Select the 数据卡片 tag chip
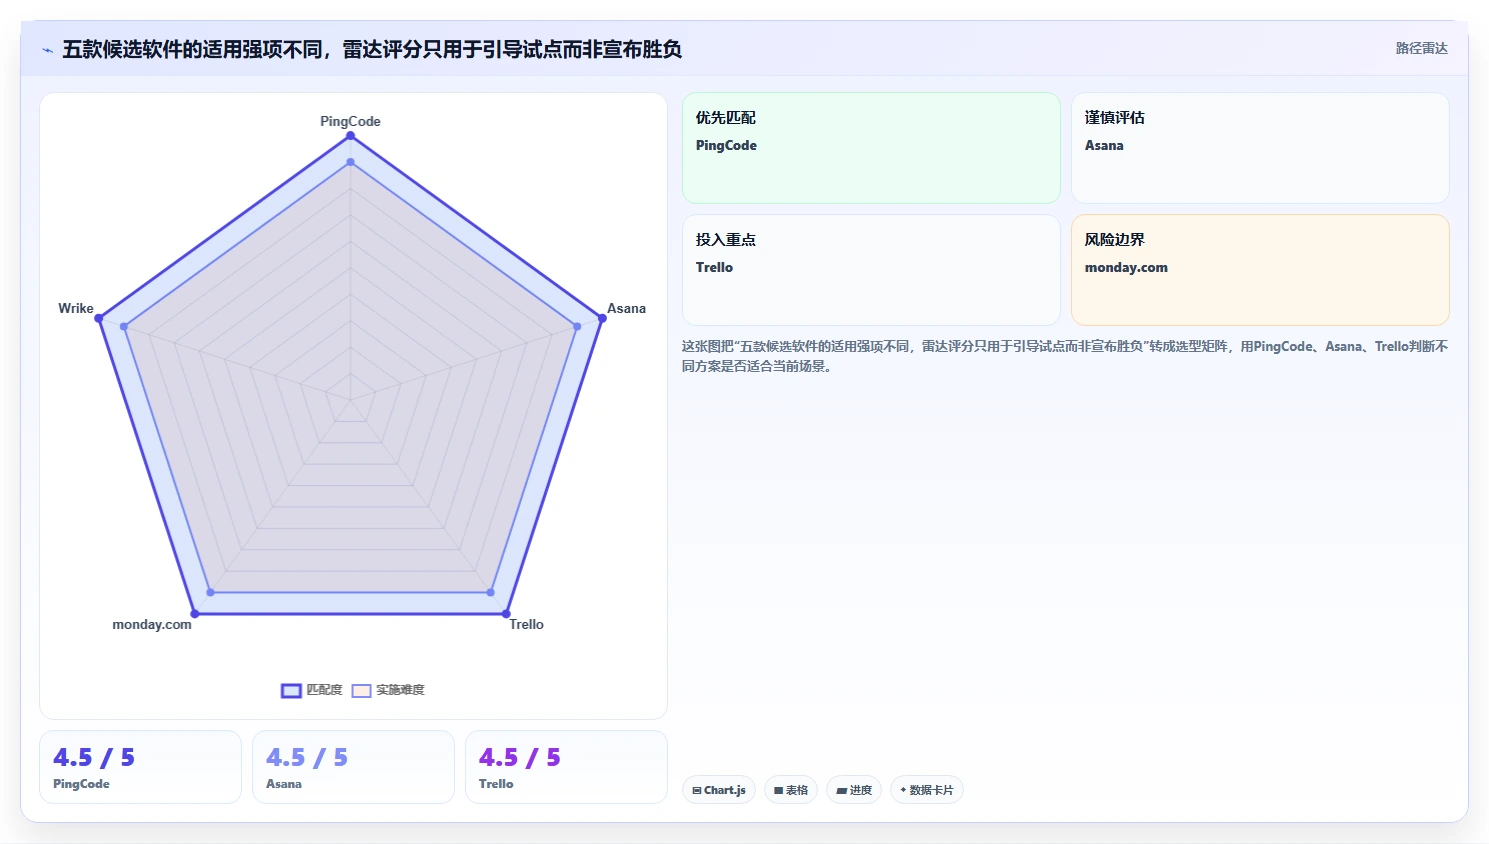Viewport: 1489px width, 844px height. pyautogui.click(x=927, y=790)
